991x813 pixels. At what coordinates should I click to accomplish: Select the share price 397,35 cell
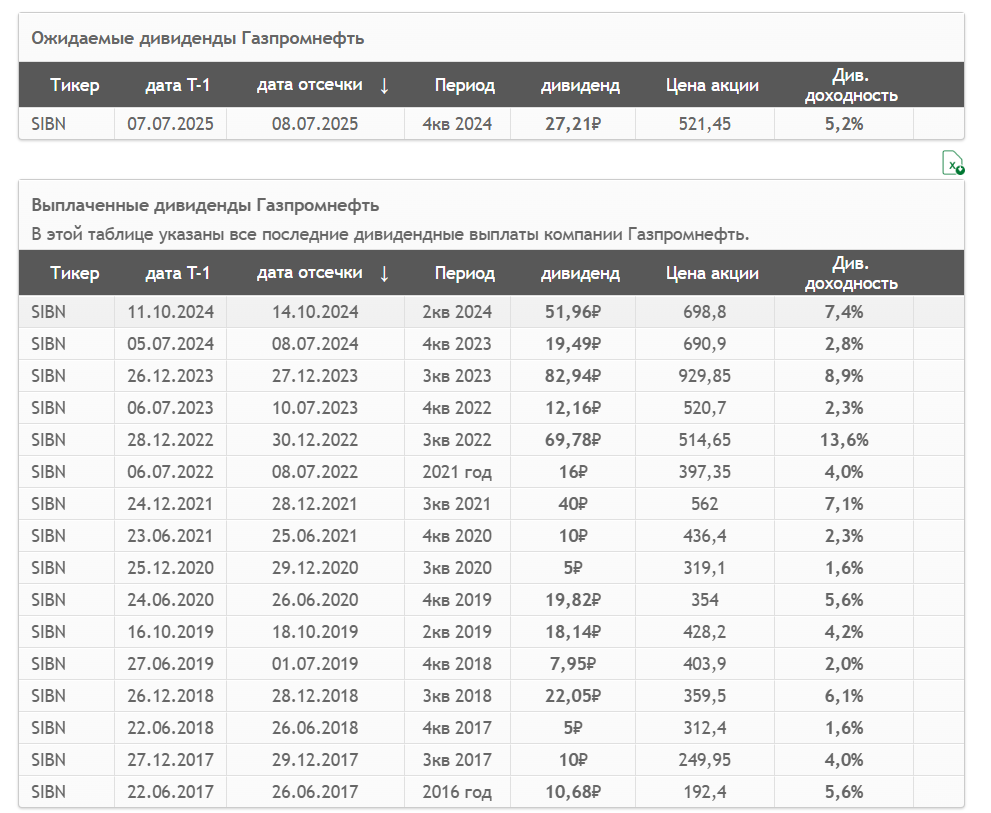click(705, 472)
